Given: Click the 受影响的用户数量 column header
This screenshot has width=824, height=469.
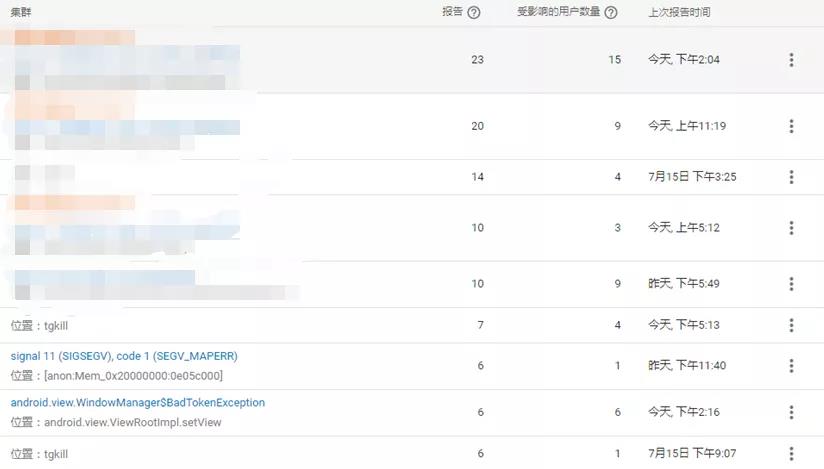Looking at the screenshot, I should click(559, 12).
